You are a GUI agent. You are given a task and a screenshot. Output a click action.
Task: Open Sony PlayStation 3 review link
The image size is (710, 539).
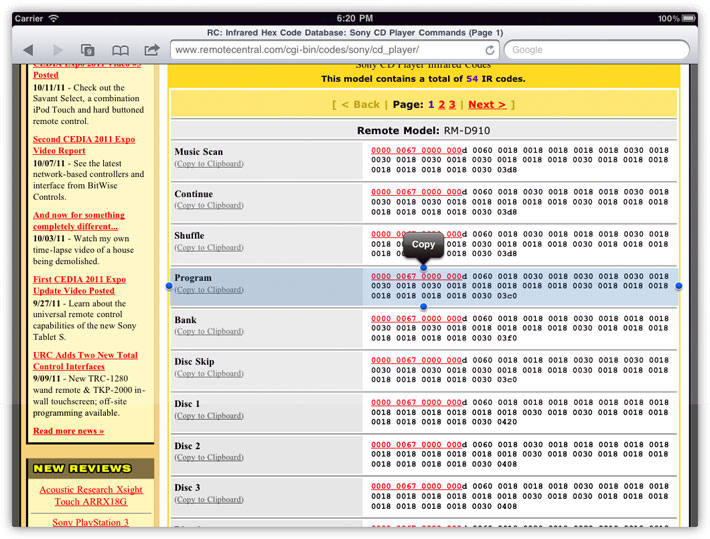[x=90, y=522]
